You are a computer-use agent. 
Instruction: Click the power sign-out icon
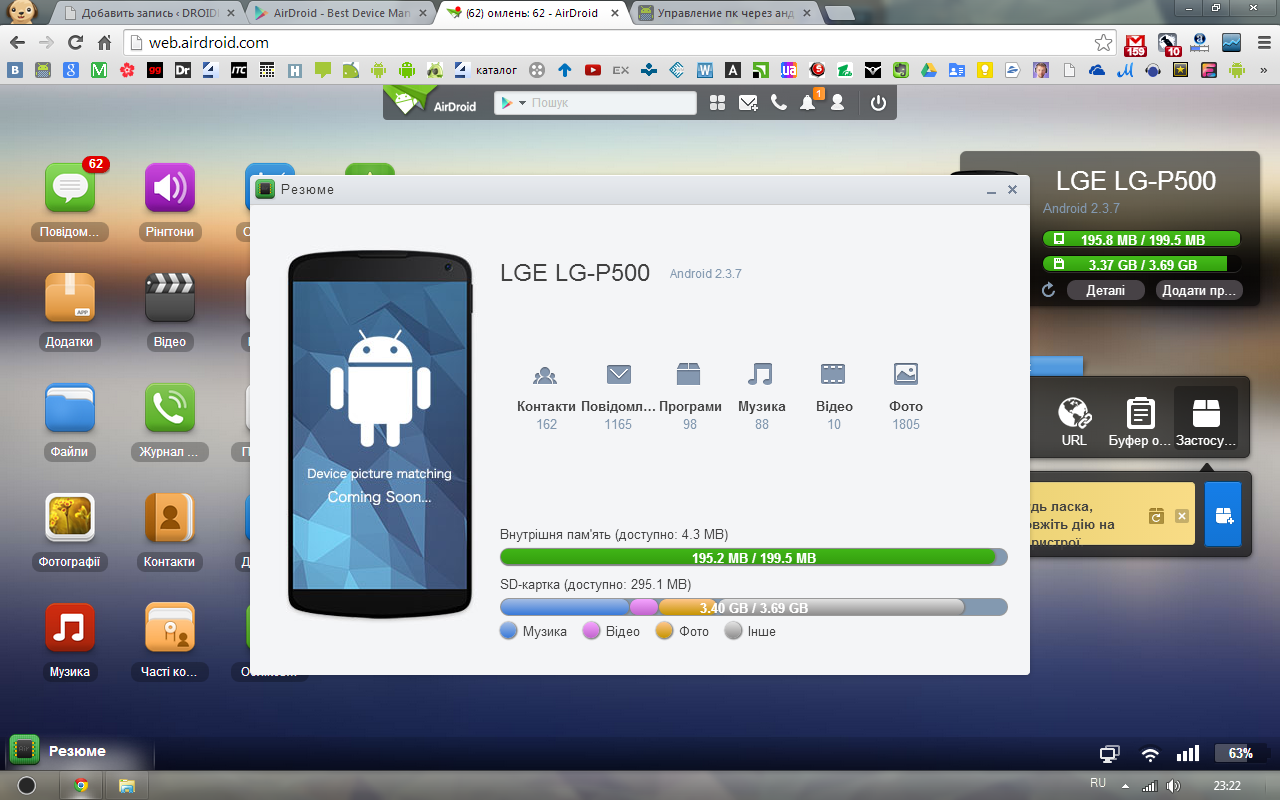point(878,103)
